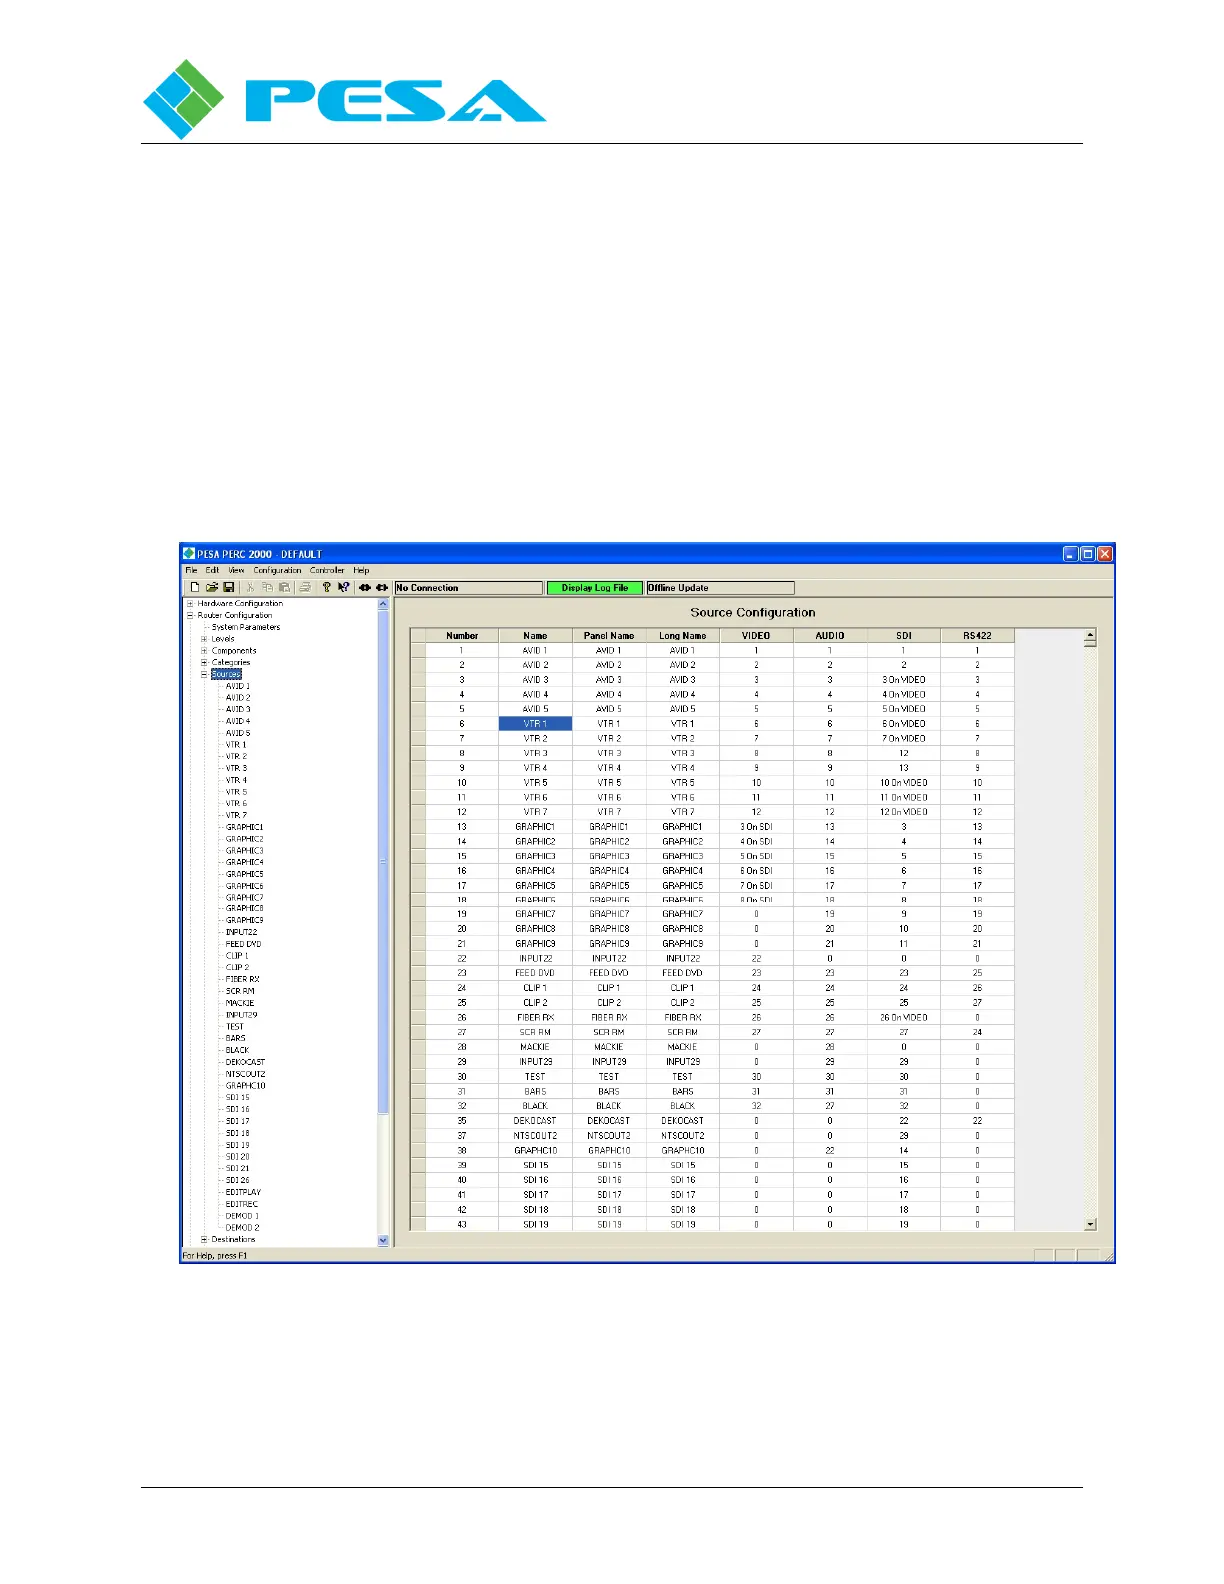The image size is (1224, 1584).
Task: Click the RS422 column header
Action: 977,636
